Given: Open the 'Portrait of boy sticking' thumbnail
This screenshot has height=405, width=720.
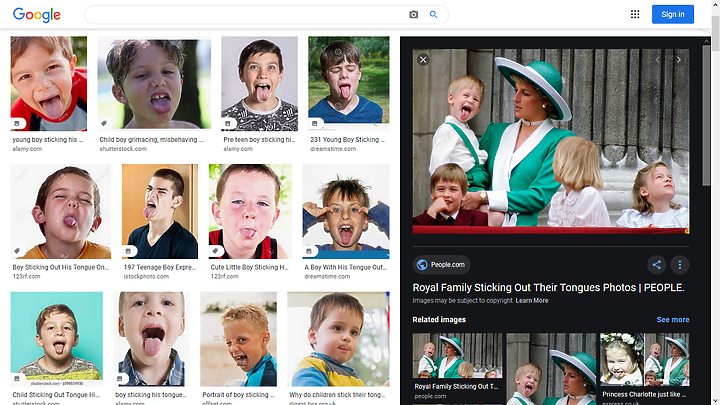Looking at the screenshot, I should coord(238,339).
